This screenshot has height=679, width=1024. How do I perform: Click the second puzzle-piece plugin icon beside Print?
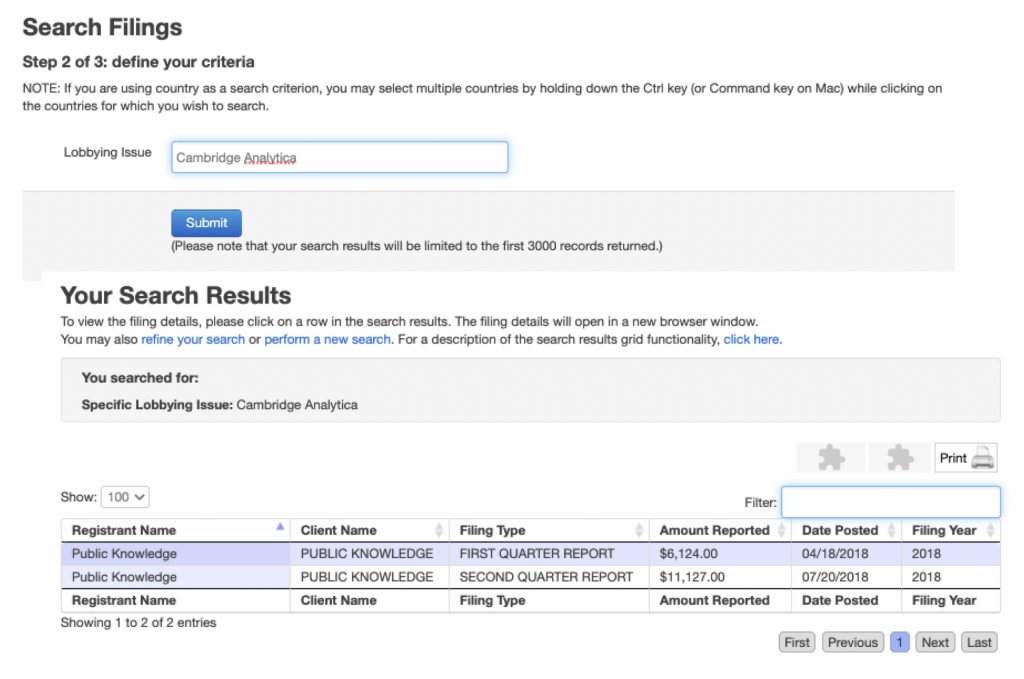[x=900, y=458]
